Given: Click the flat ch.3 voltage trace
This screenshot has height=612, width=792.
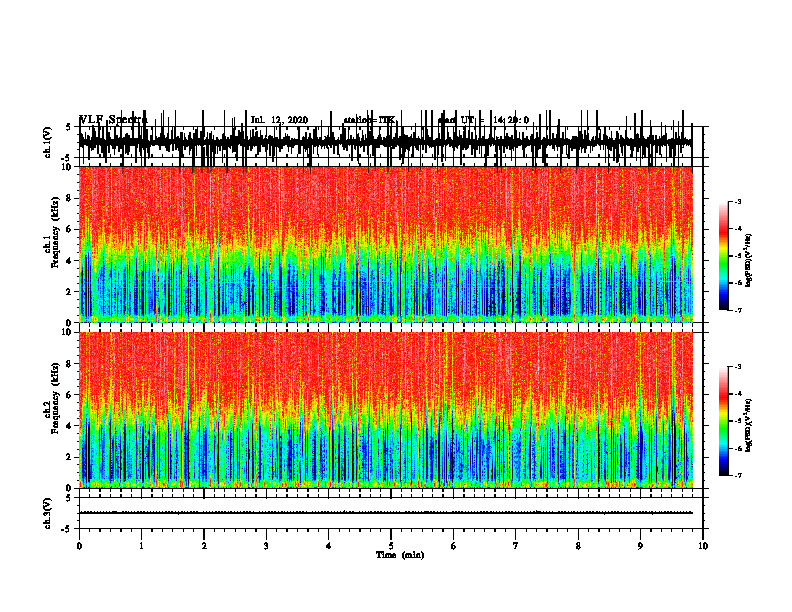Looking at the screenshot, I should point(385,513).
